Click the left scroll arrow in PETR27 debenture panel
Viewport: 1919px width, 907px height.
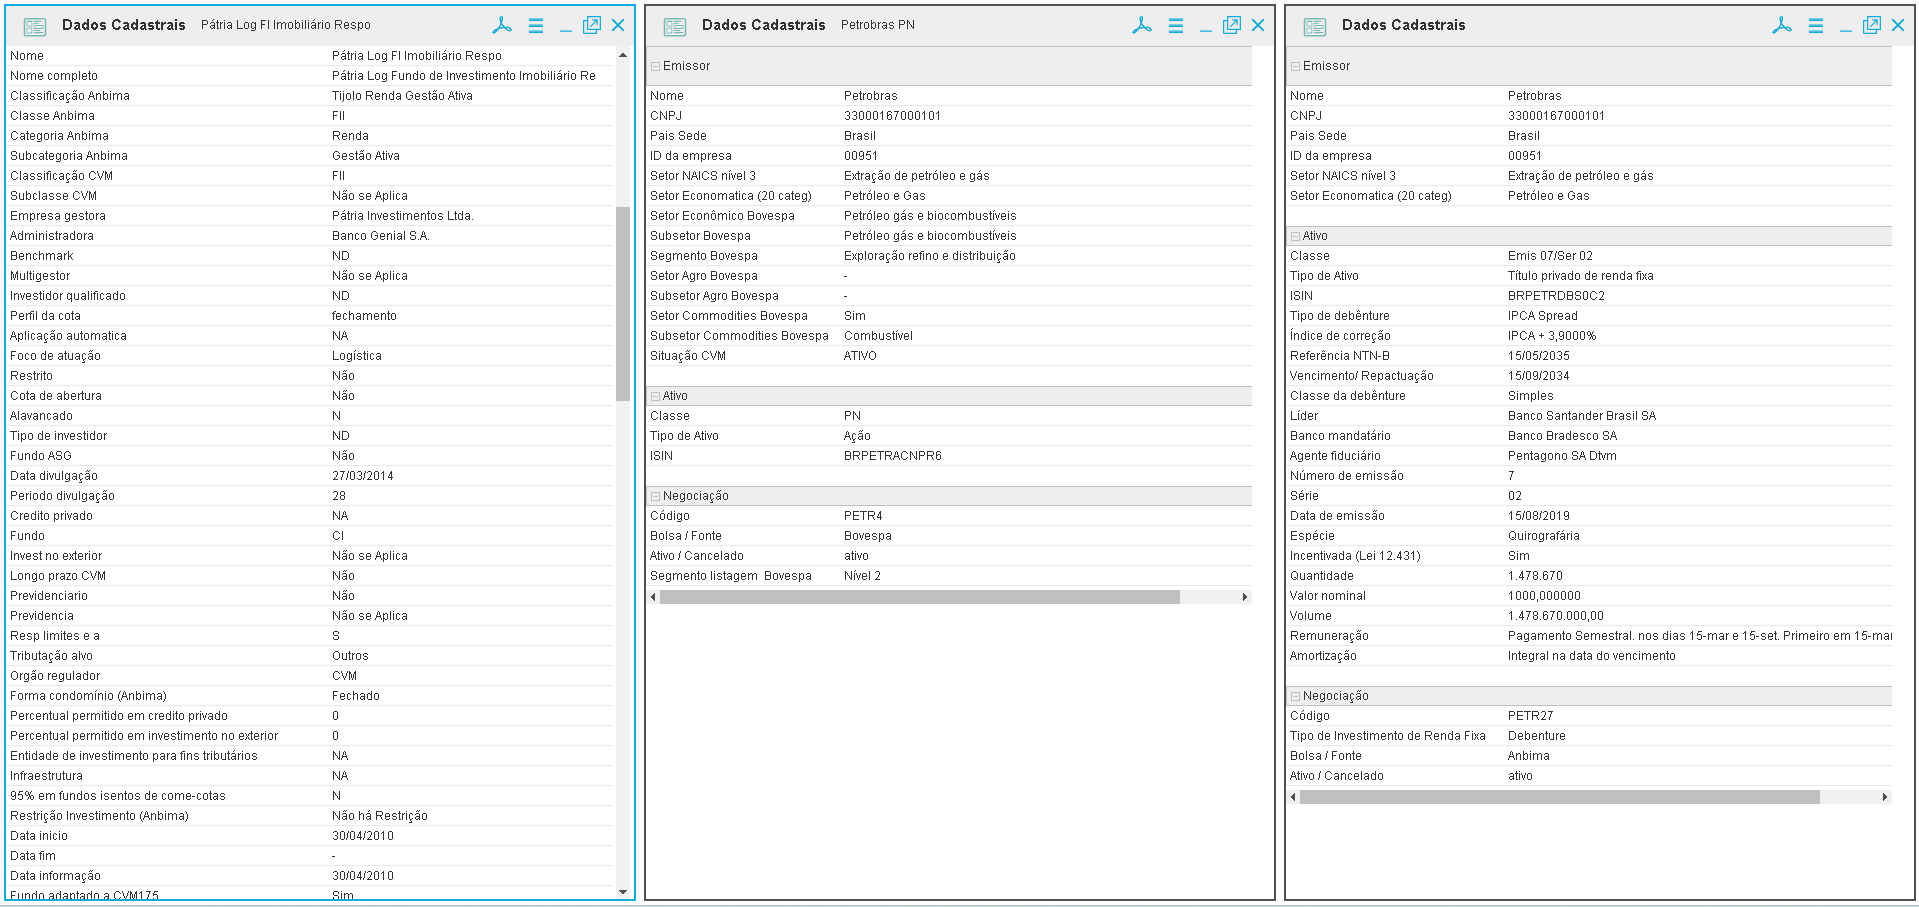(1293, 797)
